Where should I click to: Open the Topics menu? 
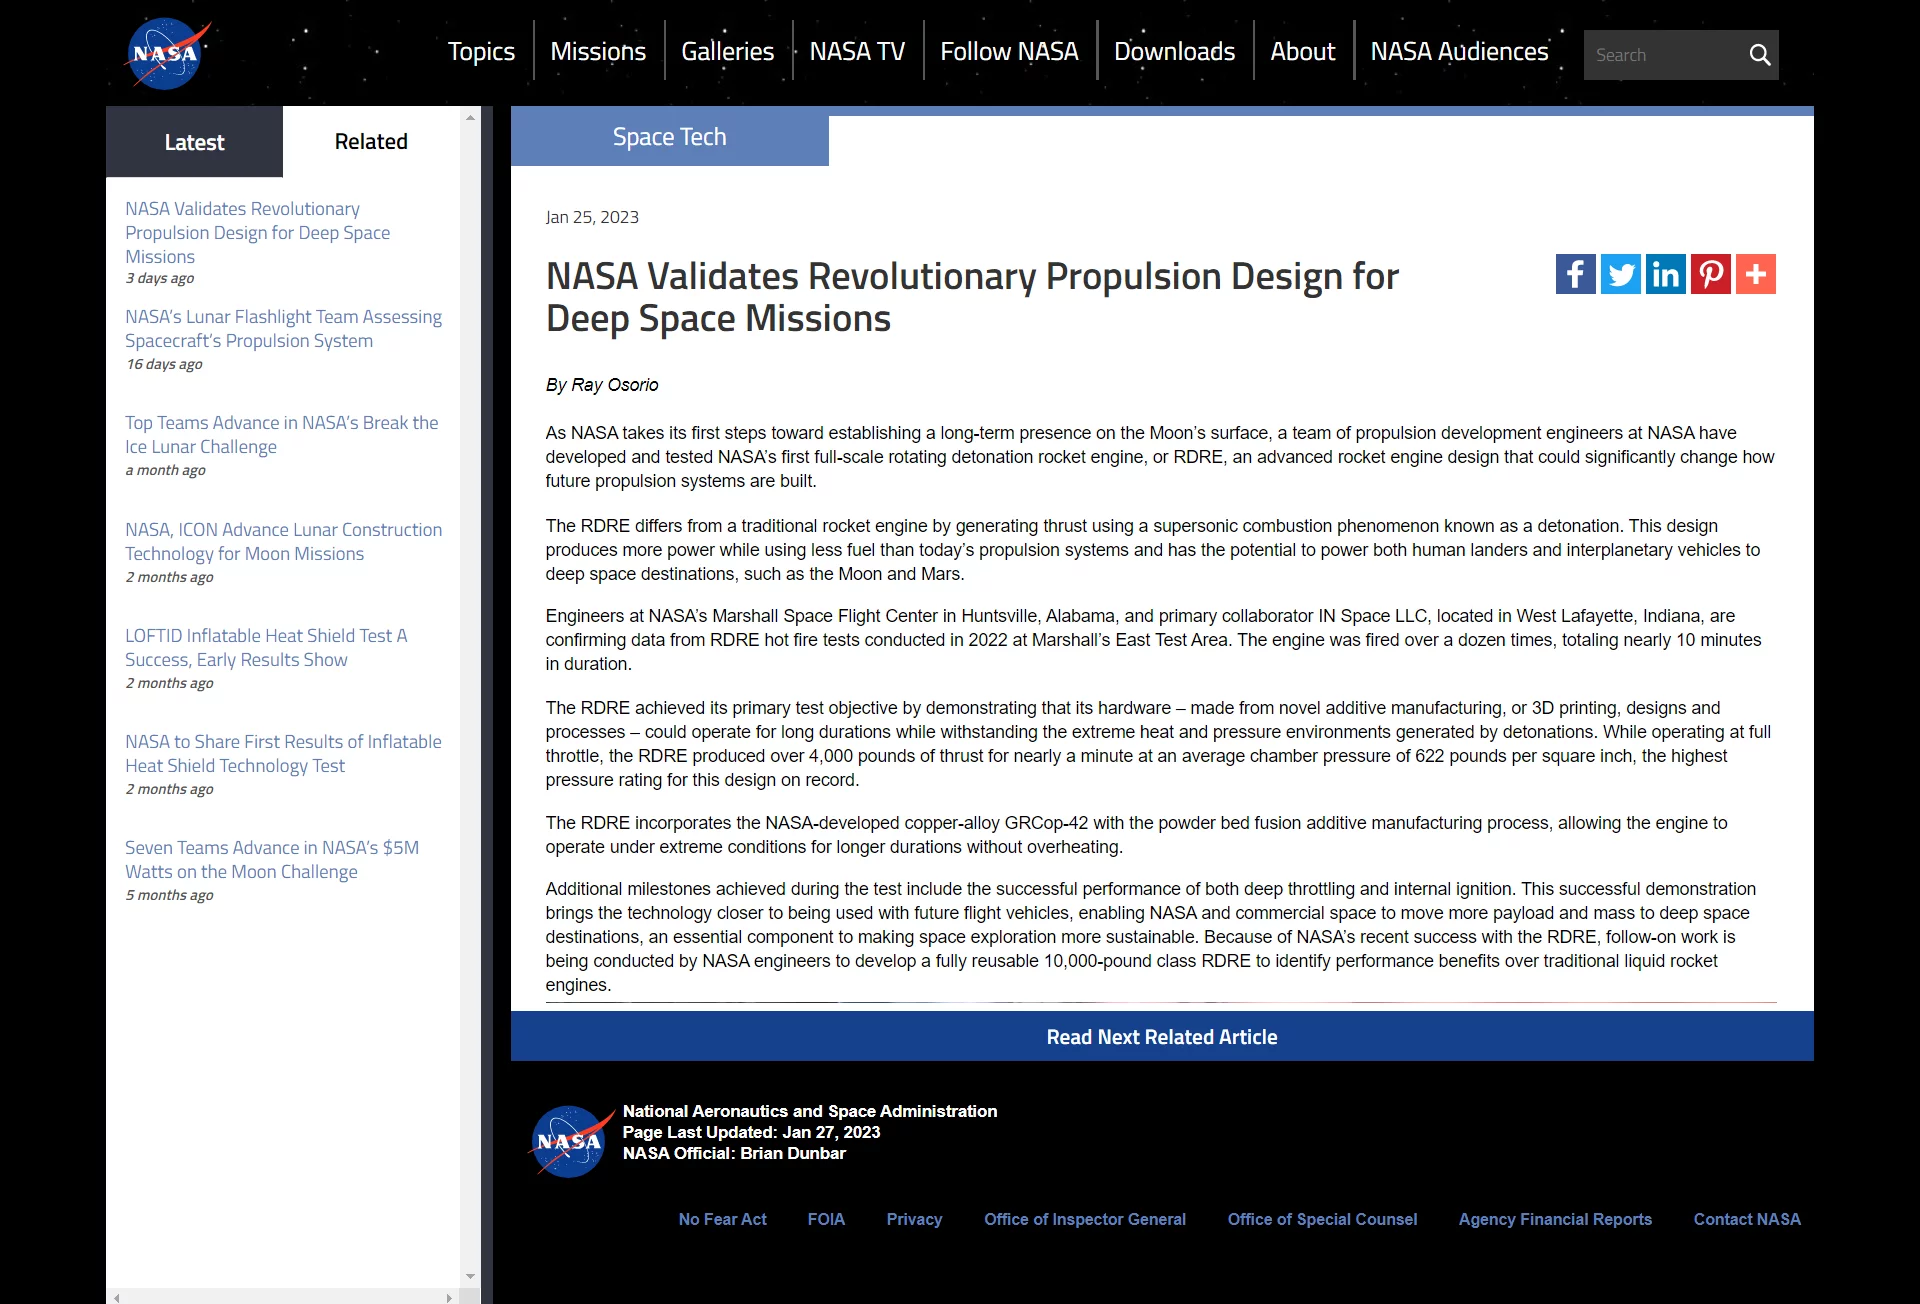(481, 51)
